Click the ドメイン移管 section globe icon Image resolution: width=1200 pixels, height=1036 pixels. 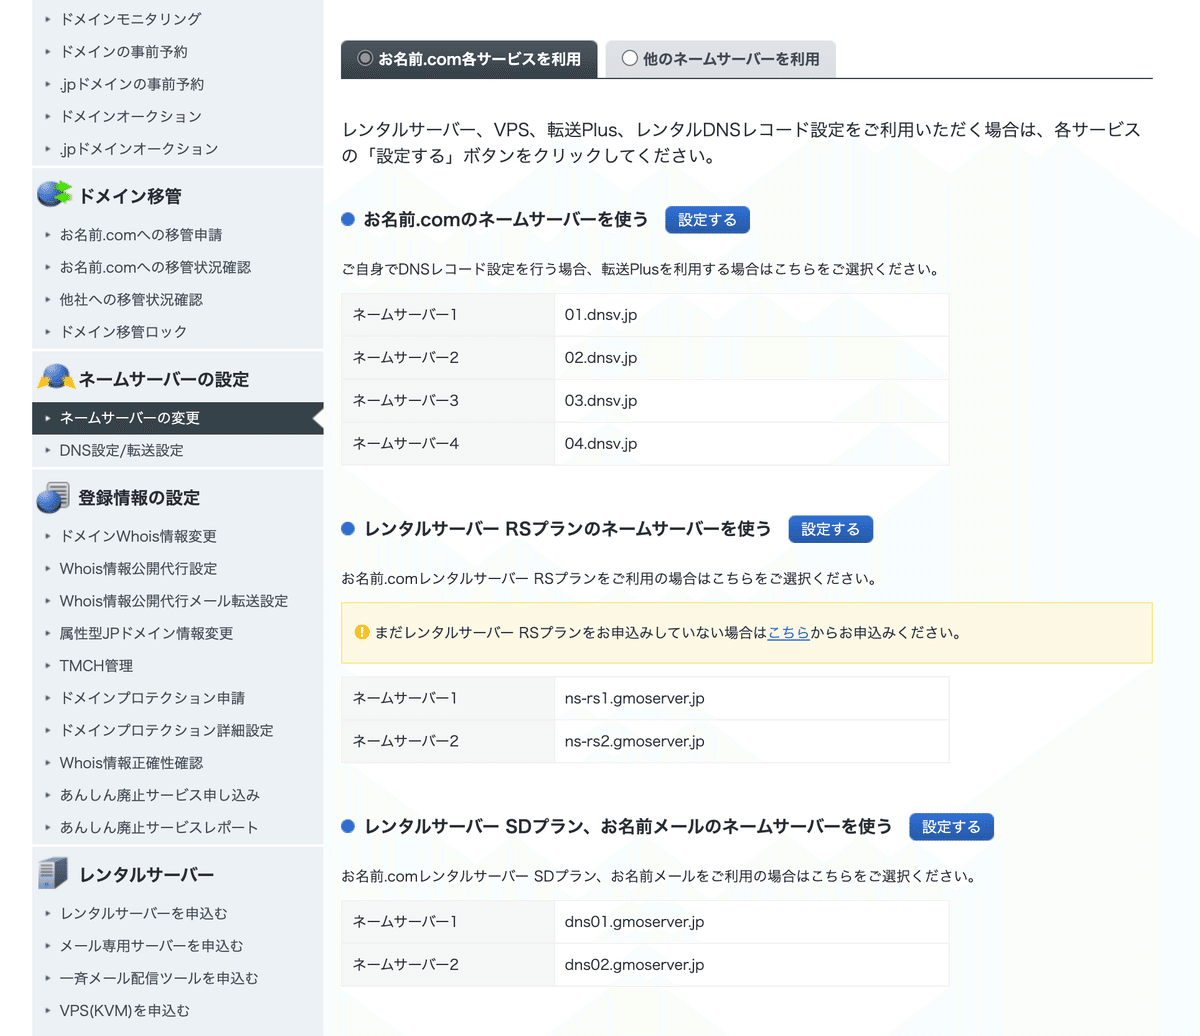(54, 194)
